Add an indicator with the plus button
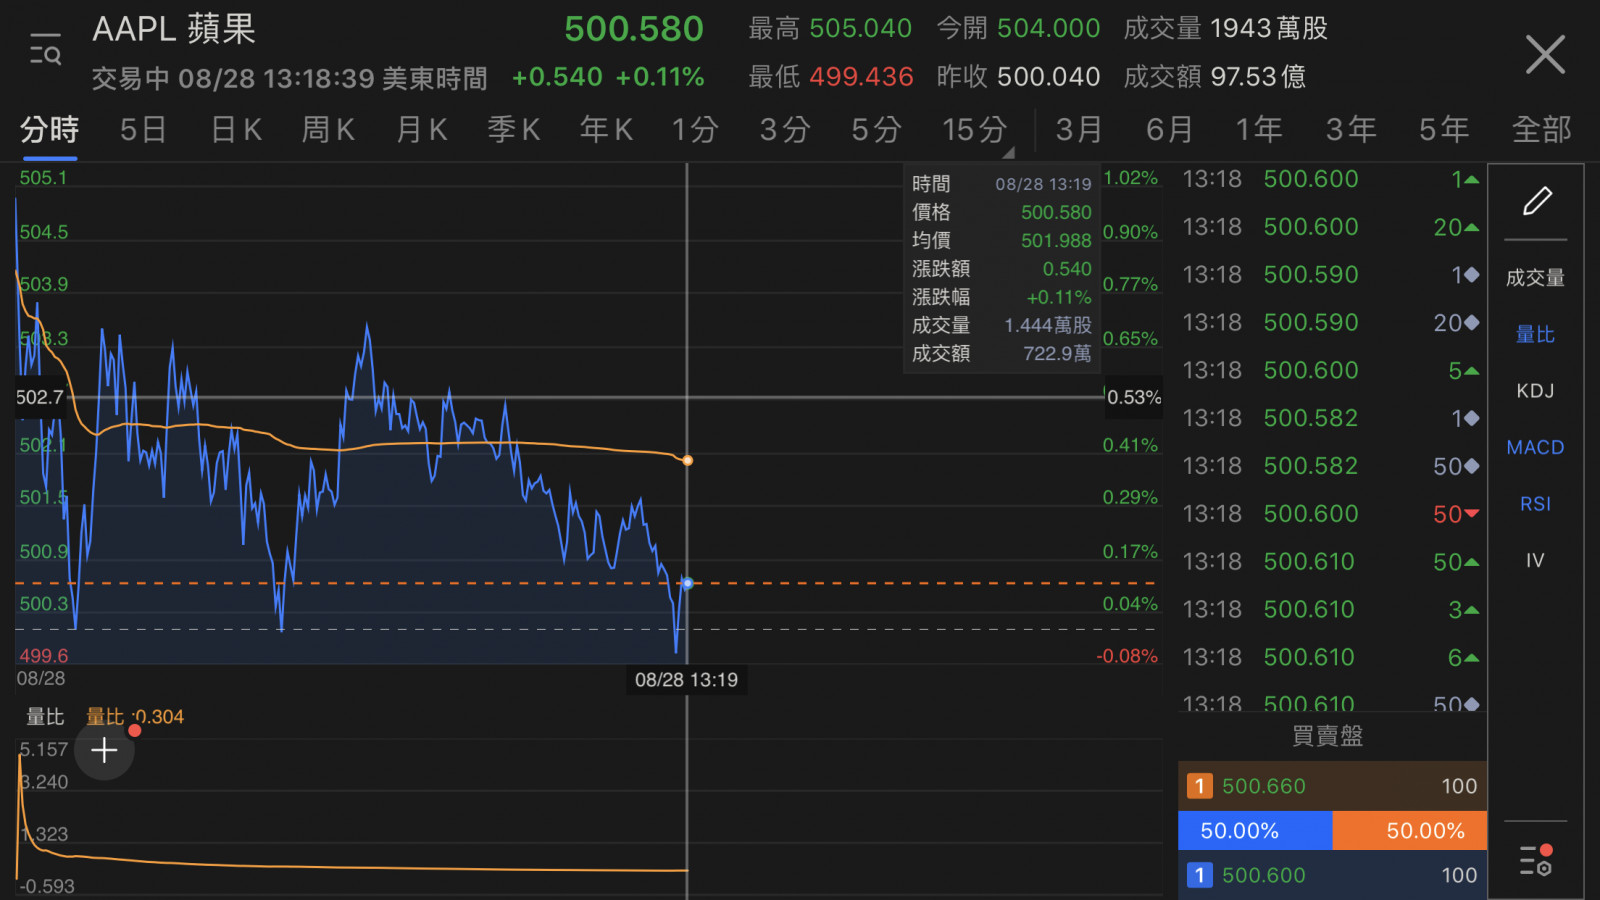1600x900 pixels. 104,750
